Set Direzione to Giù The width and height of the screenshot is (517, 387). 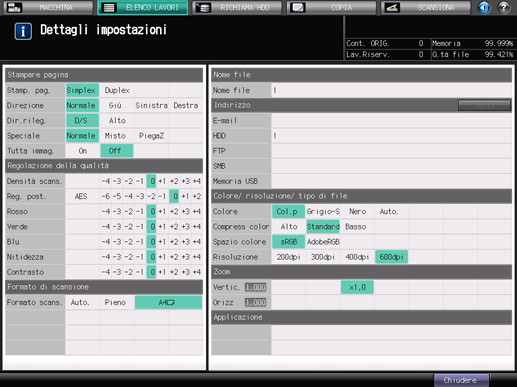117,105
